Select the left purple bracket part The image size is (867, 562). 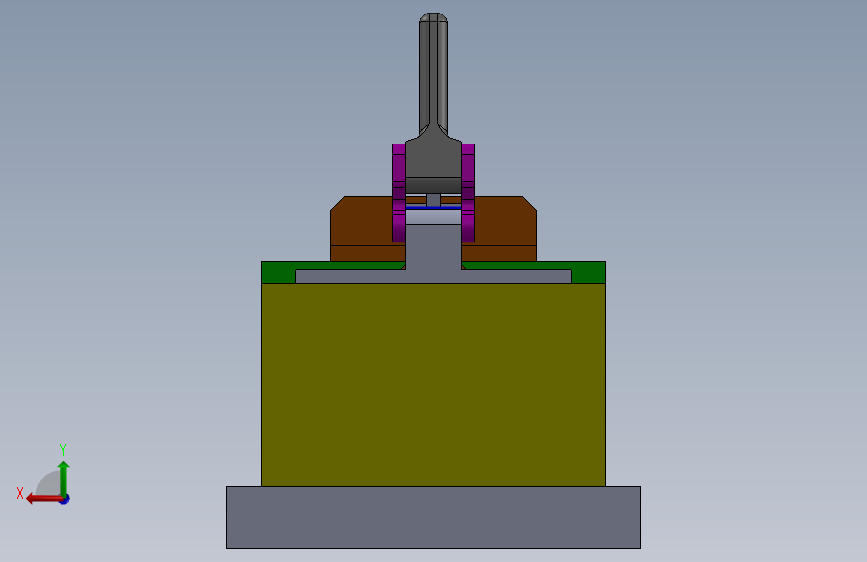tap(399, 193)
